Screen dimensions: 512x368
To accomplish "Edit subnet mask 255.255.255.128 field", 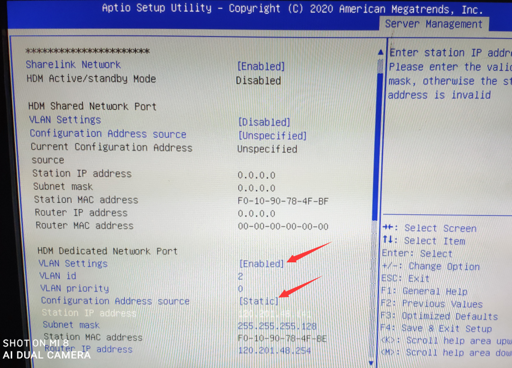I will pyautogui.click(x=277, y=326).
